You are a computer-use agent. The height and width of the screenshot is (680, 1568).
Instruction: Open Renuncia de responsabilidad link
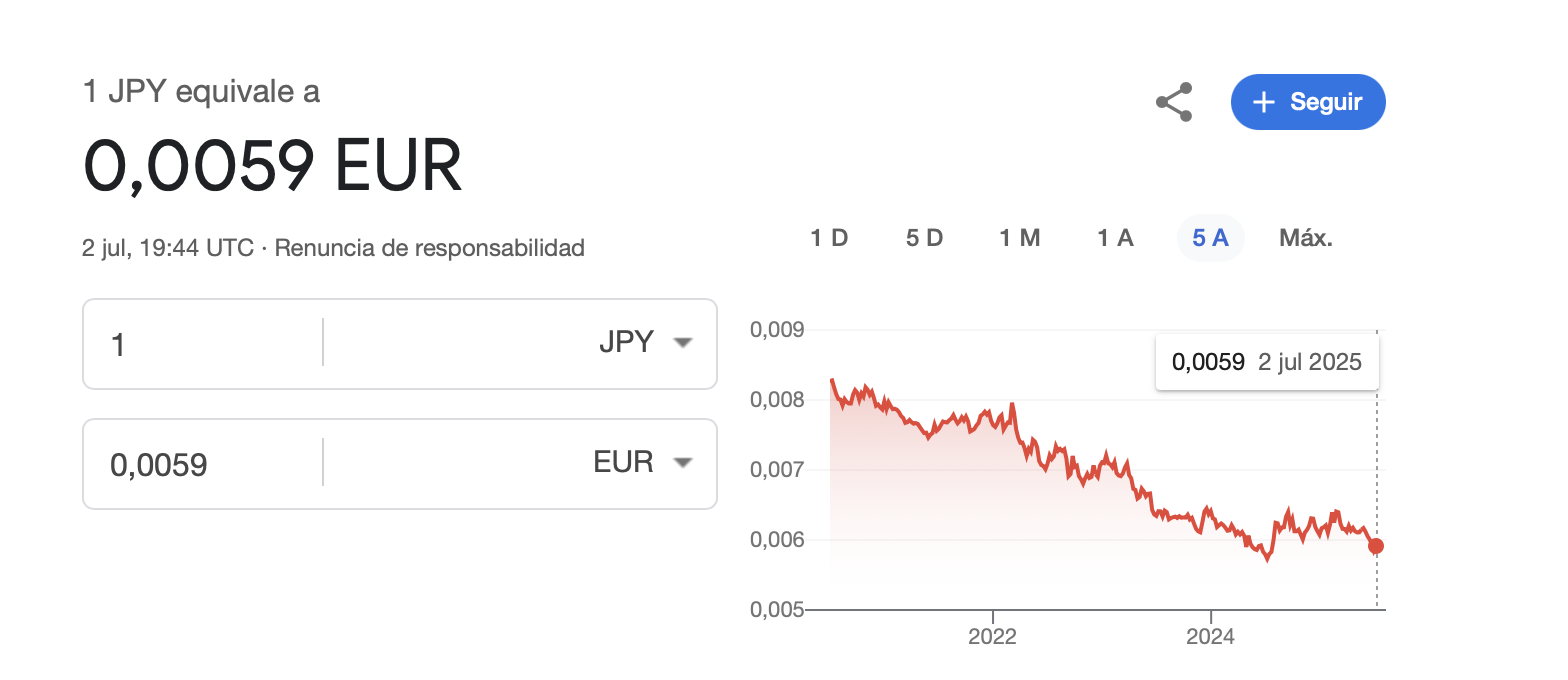pos(429,247)
